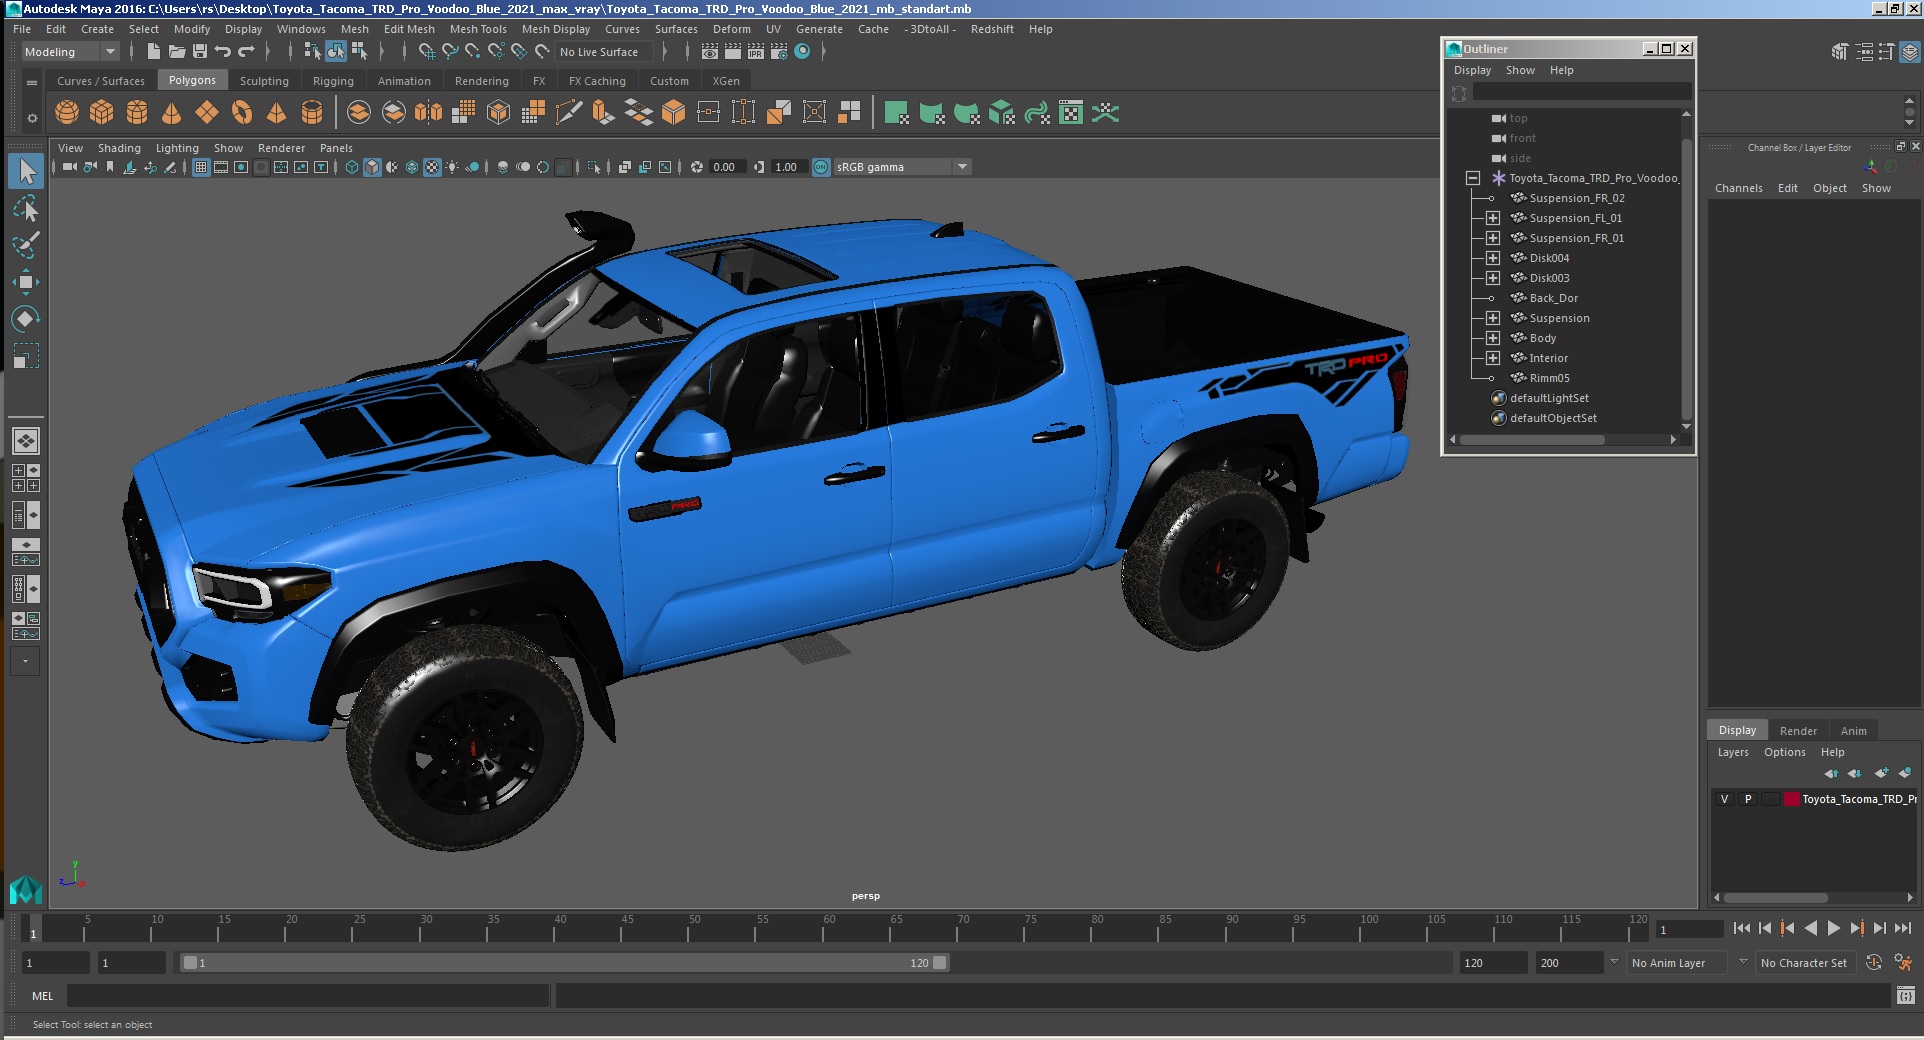Click the New Scene icon

tap(153, 51)
